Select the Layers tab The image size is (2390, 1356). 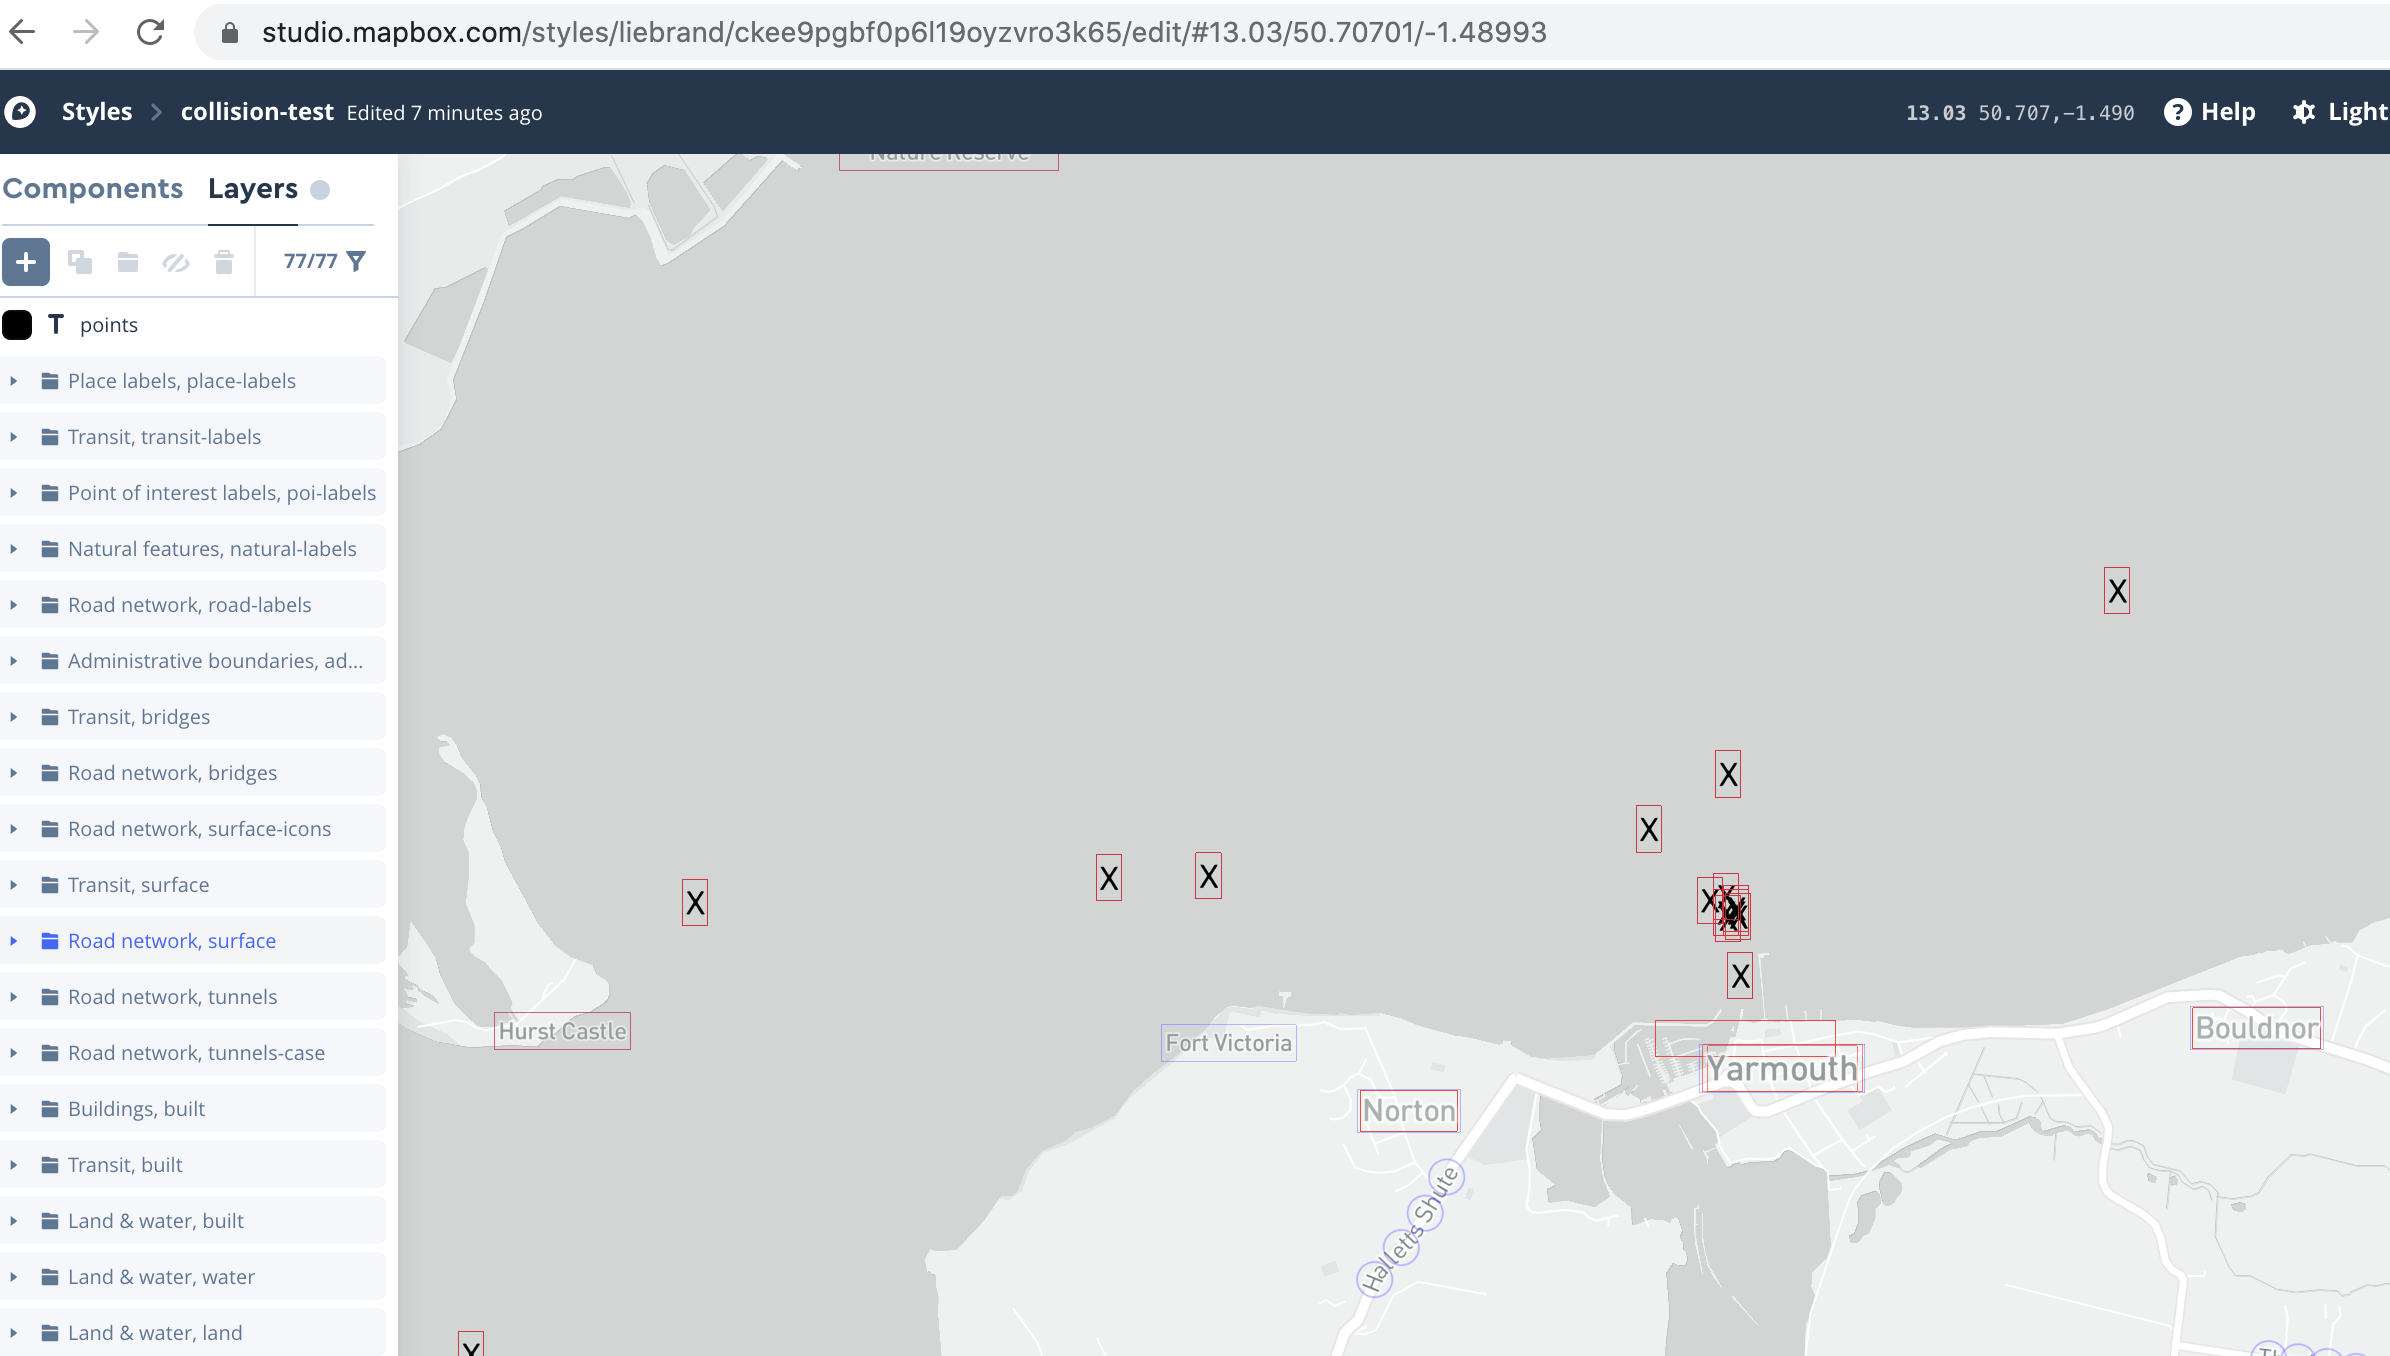tap(253, 189)
